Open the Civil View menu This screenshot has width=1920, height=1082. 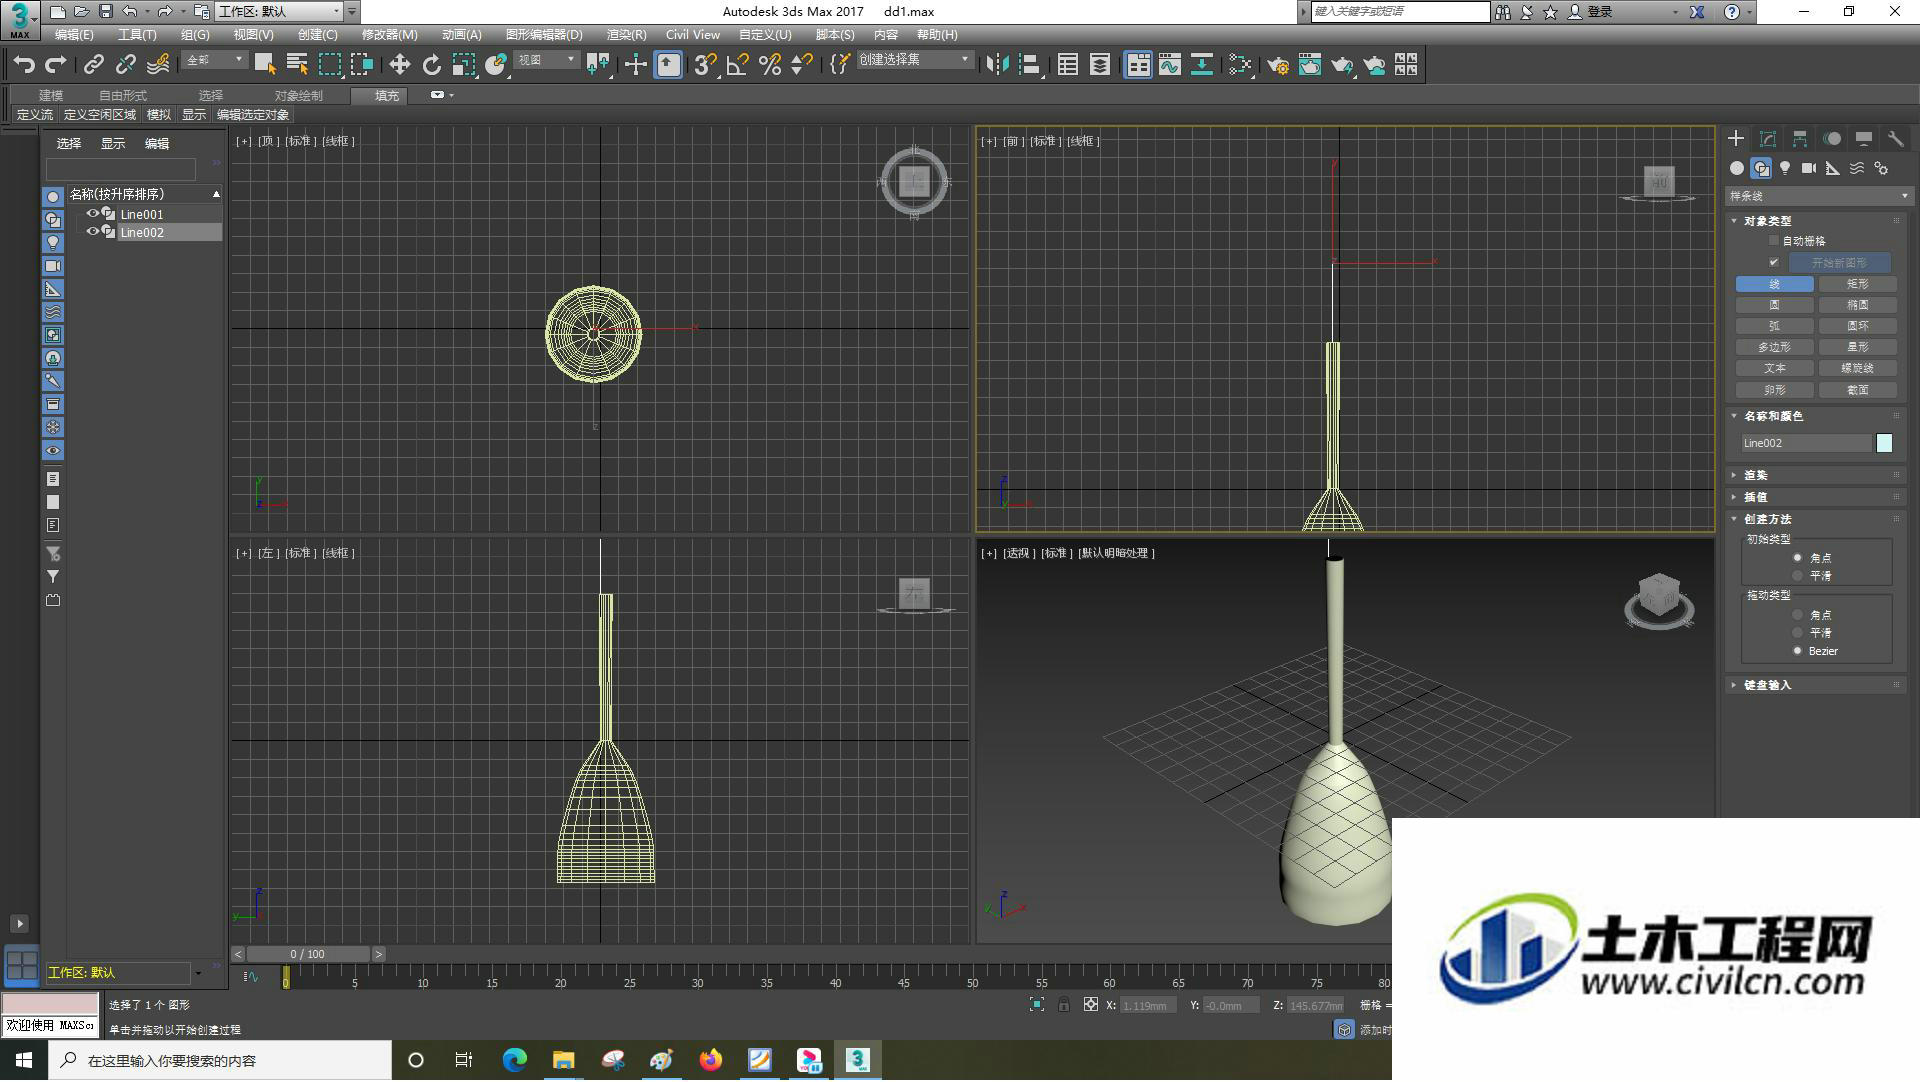(x=693, y=35)
